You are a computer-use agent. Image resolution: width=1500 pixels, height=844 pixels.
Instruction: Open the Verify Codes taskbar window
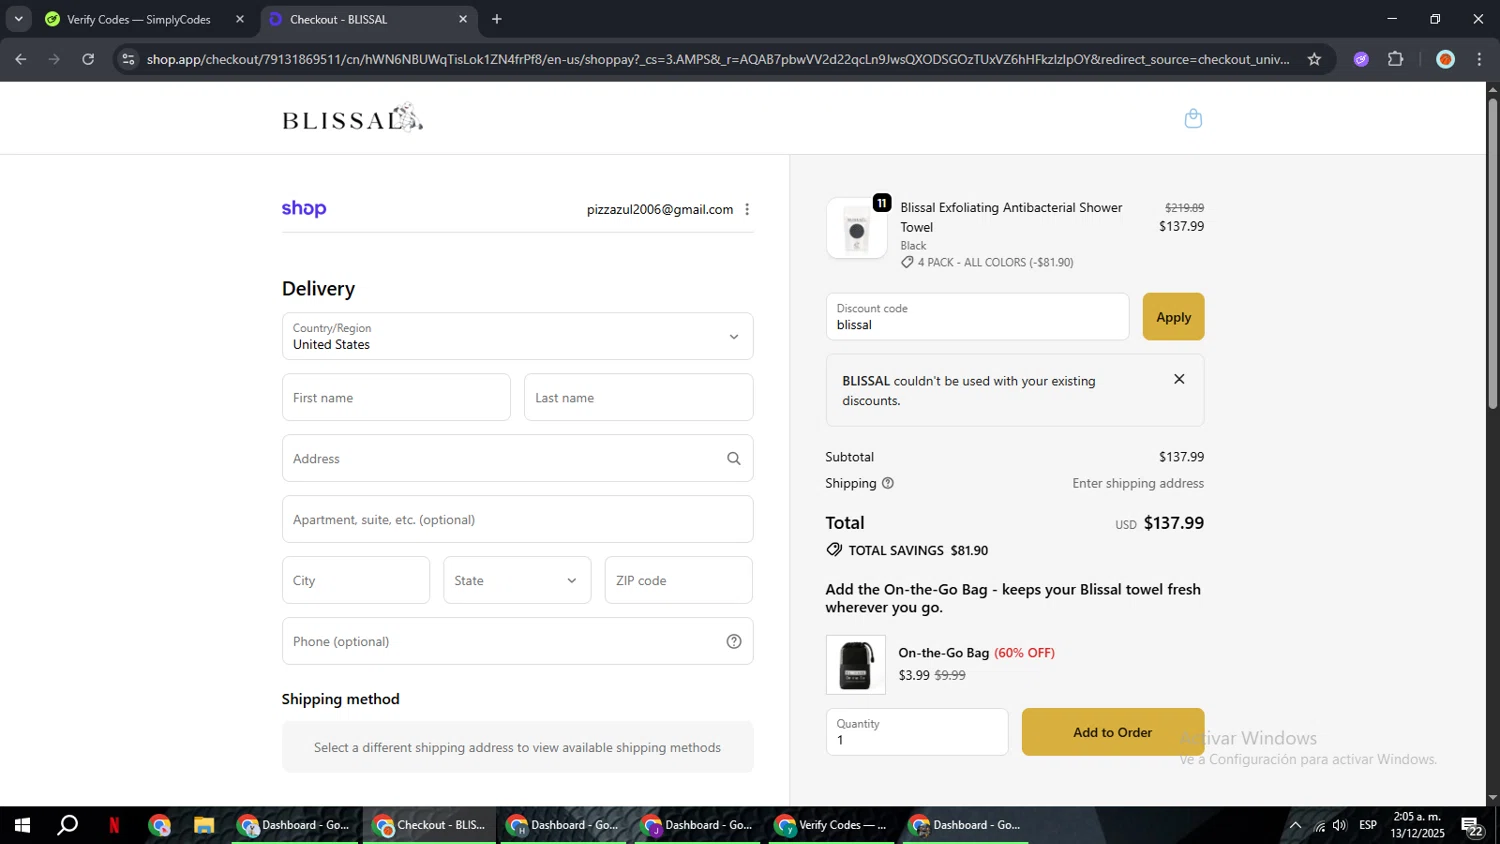[x=831, y=825]
